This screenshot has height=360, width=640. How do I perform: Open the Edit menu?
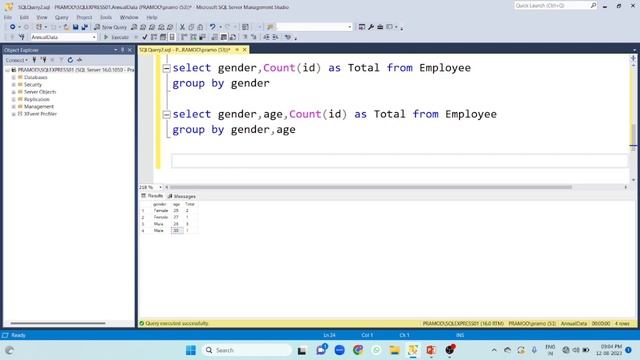24,18
